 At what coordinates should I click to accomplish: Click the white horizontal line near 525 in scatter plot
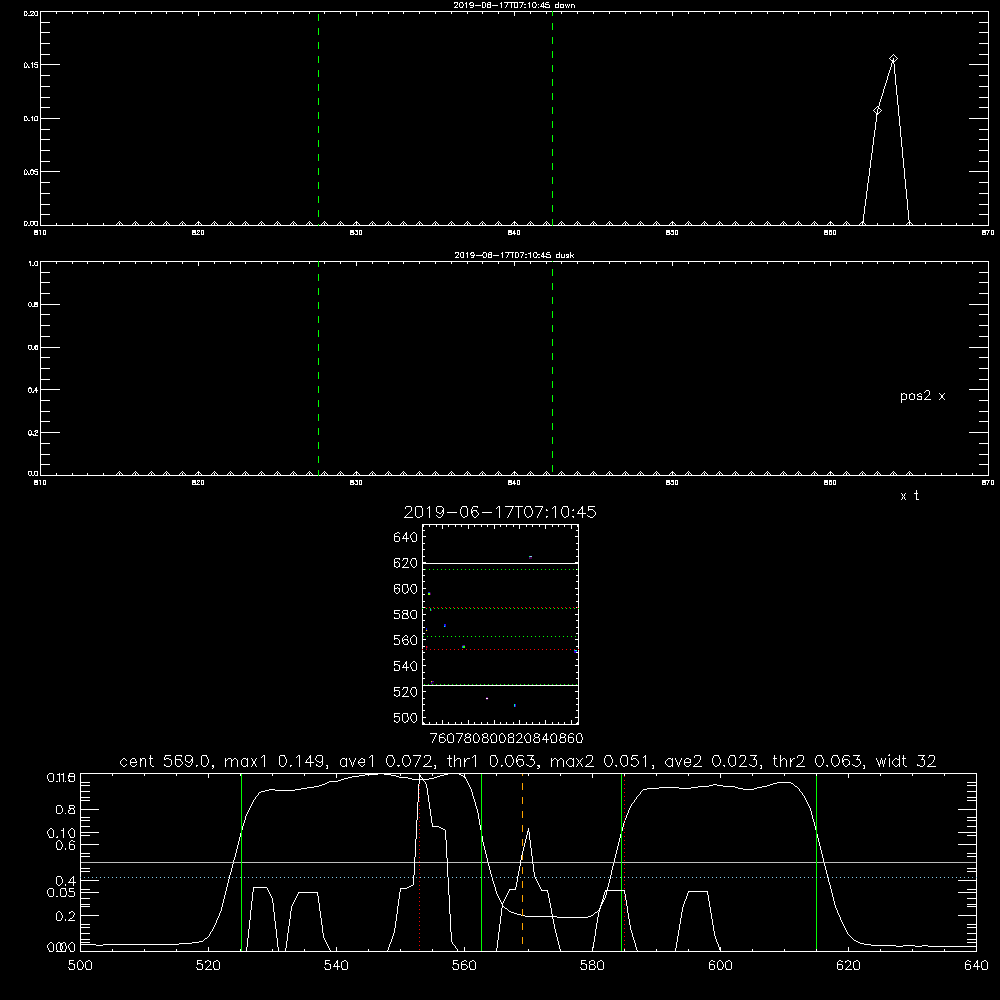tap(500, 686)
